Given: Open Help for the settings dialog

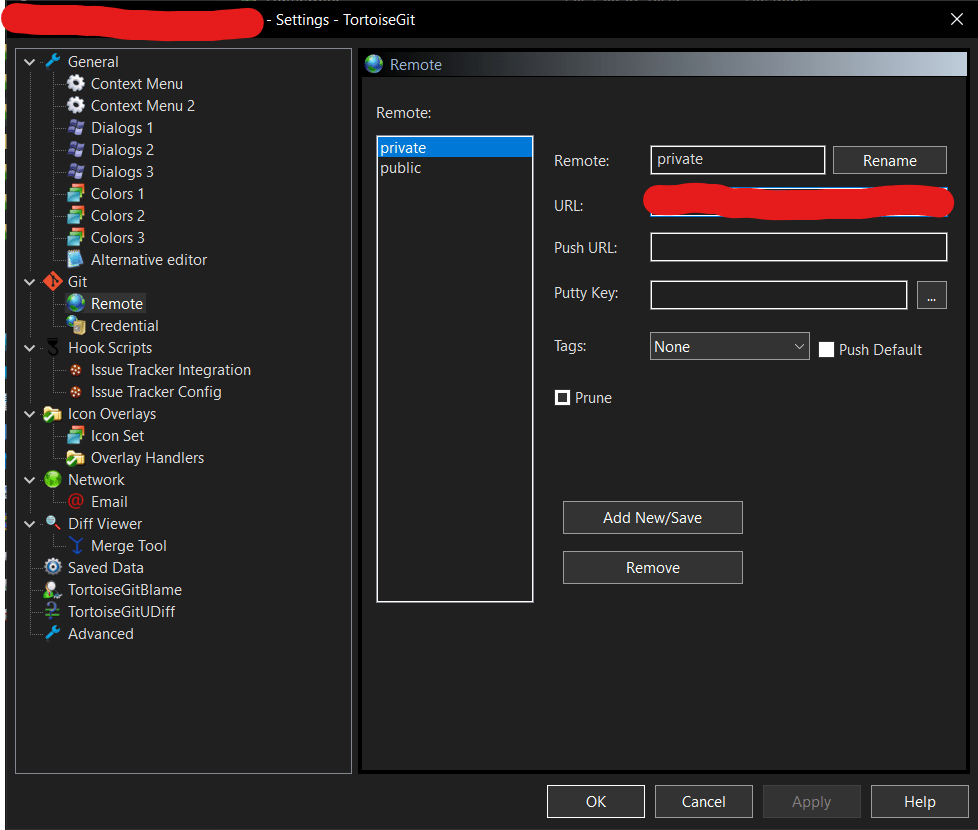Looking at the screenshot, I should [x=919, y=801].
